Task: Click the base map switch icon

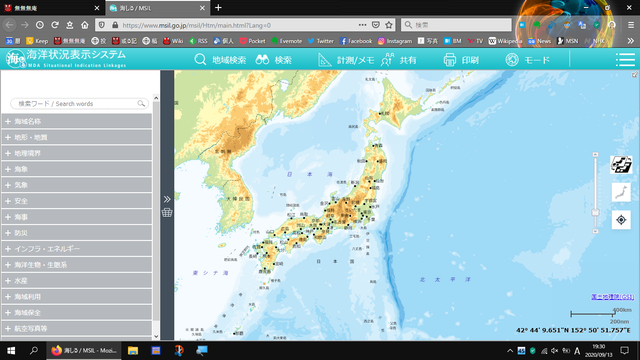Action: pyautogui.click(x=621, y=164)
